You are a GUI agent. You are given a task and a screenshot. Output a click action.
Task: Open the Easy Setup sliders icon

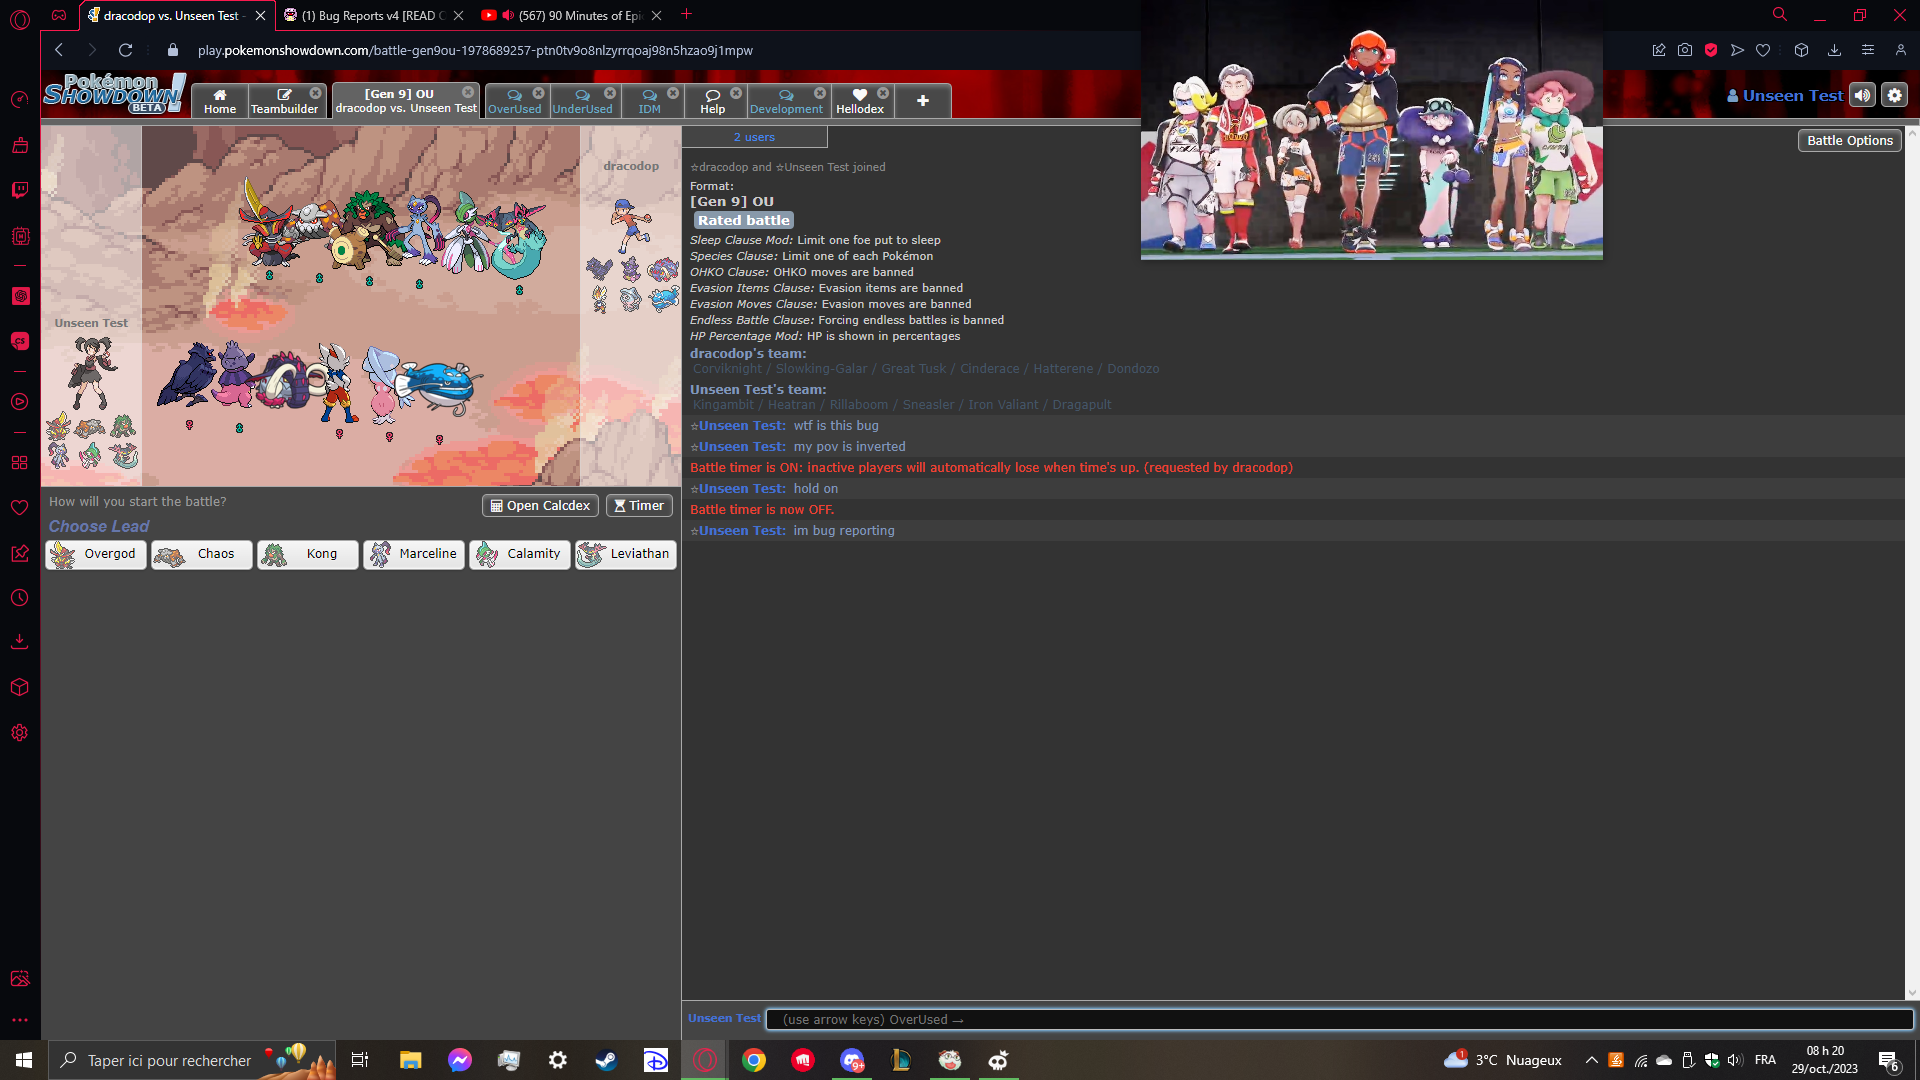[x=1867, y=50]
